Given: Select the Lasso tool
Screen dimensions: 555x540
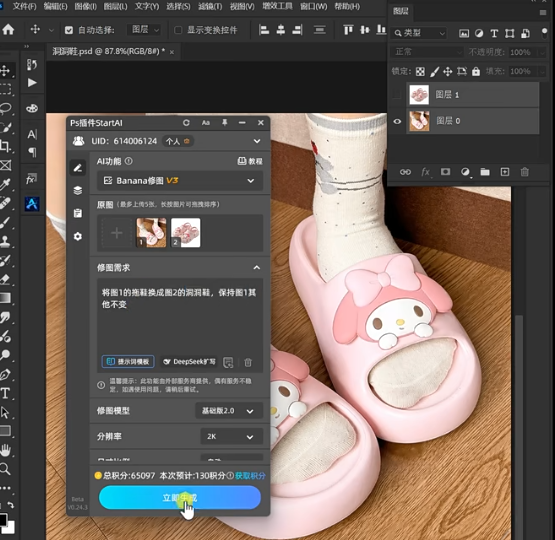Looking at the screenshot, I should point(5,108).
